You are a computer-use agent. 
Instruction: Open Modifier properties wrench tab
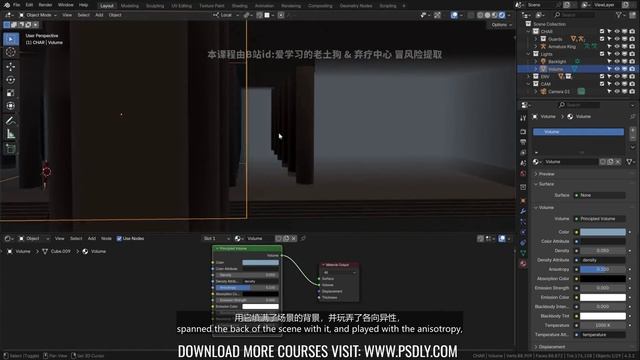pyautogui.click(x=523, y=211)
